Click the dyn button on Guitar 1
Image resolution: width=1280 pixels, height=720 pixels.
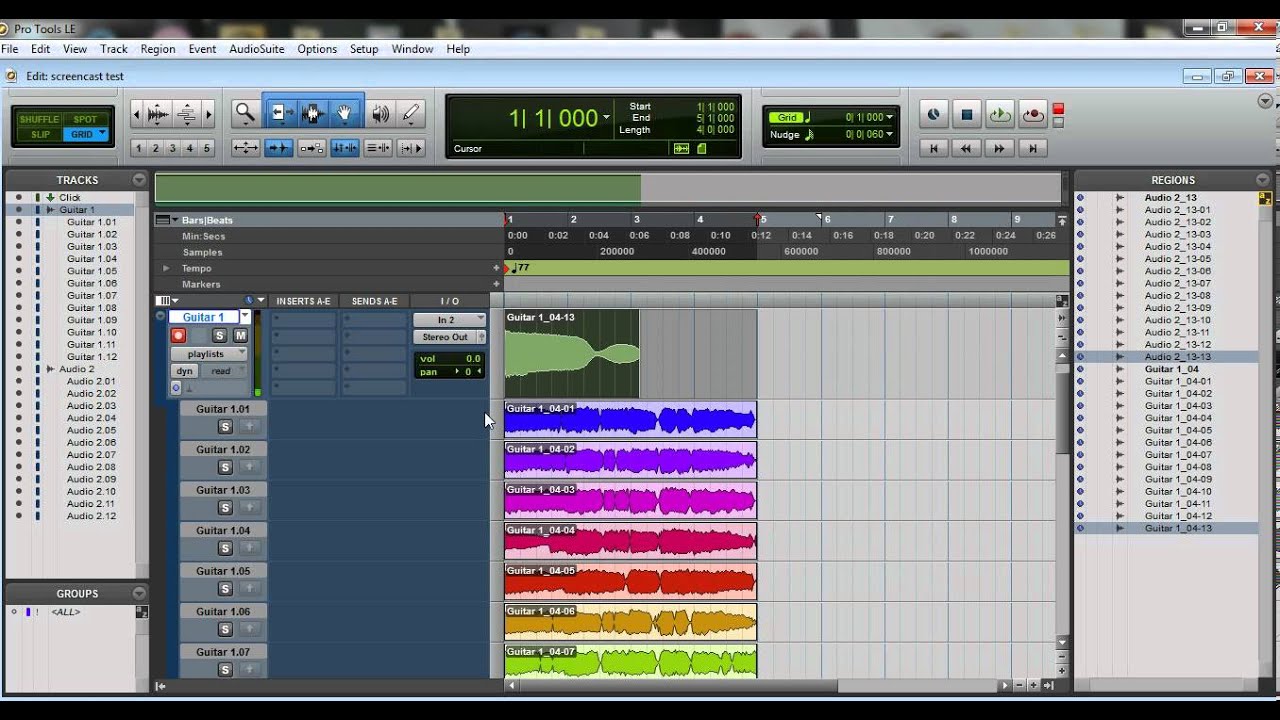(184, 371)
